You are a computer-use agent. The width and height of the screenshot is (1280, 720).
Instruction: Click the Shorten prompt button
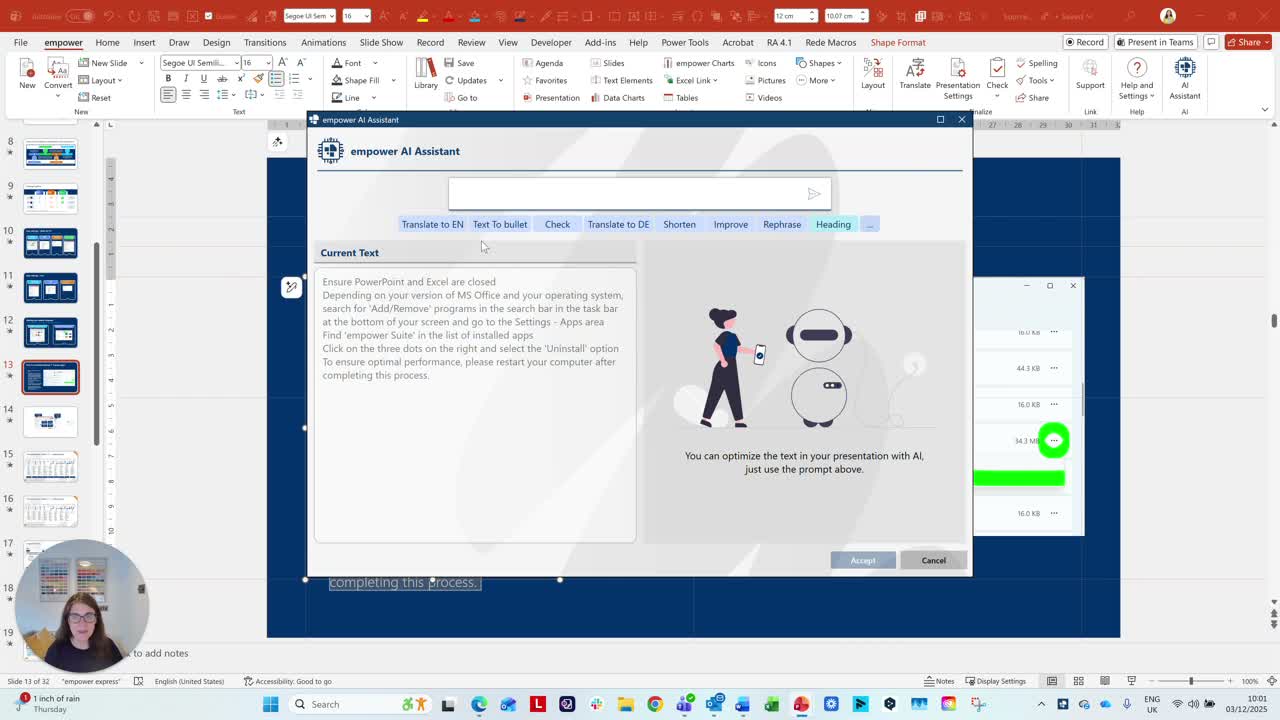point(679,224)
